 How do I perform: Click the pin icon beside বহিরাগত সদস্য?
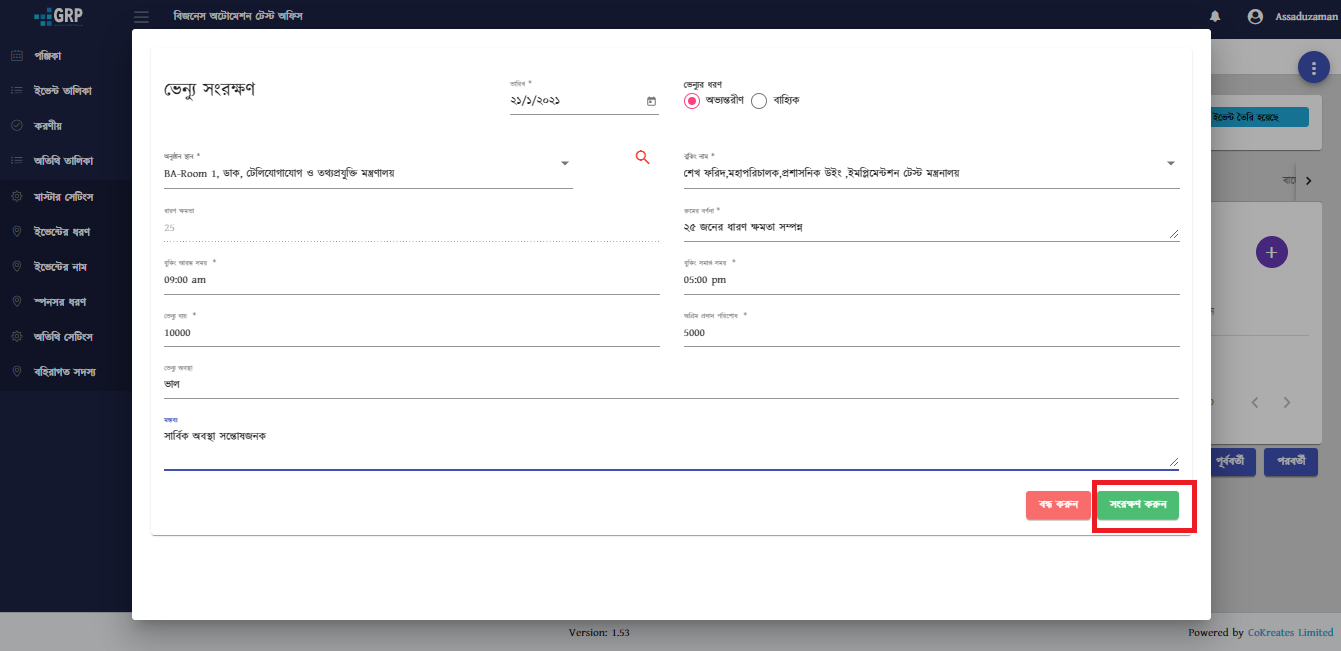17,372
